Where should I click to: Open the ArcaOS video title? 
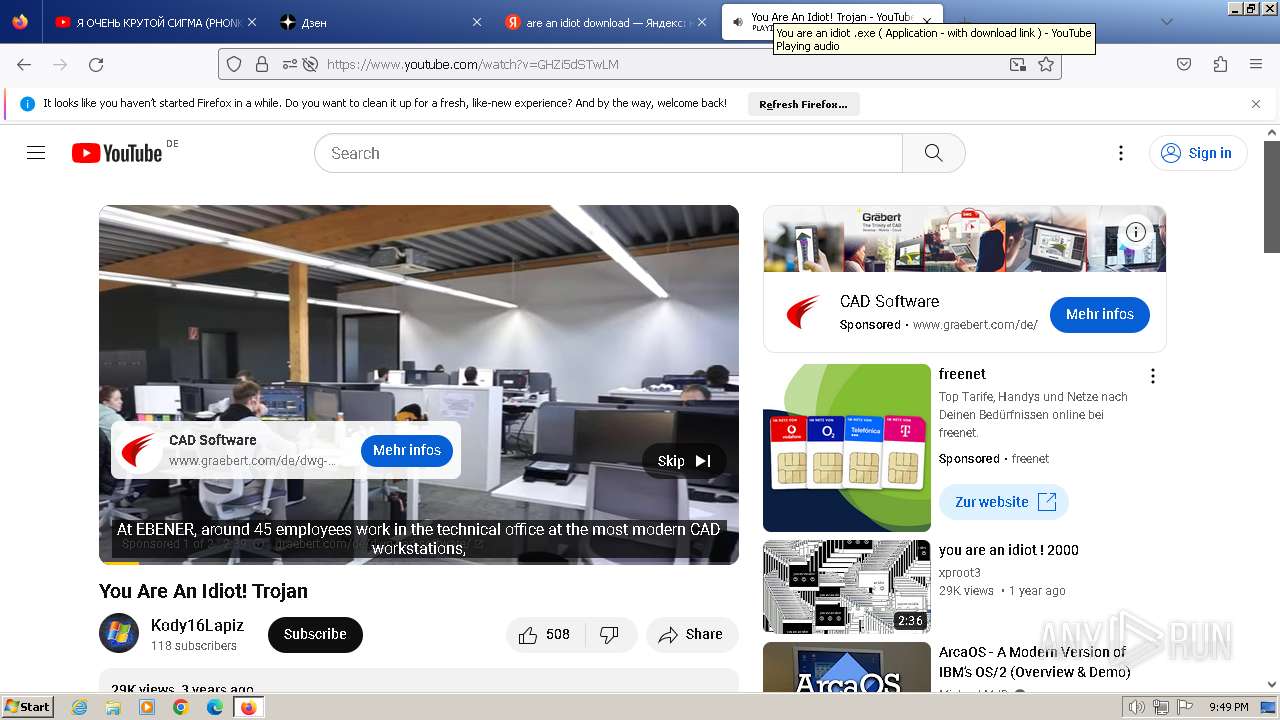tap(1033, 662)
